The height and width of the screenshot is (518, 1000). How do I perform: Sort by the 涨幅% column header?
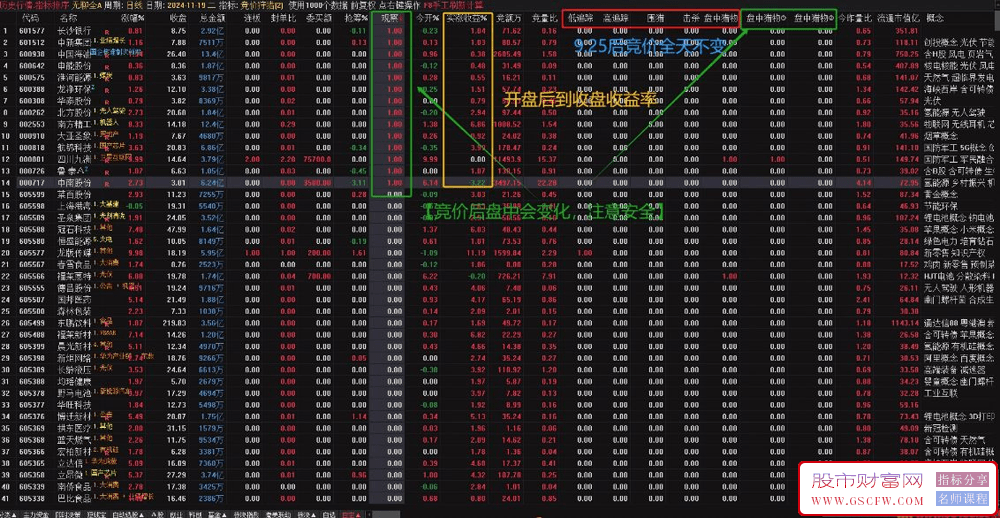pyautogui.click(x=132, y=18)
